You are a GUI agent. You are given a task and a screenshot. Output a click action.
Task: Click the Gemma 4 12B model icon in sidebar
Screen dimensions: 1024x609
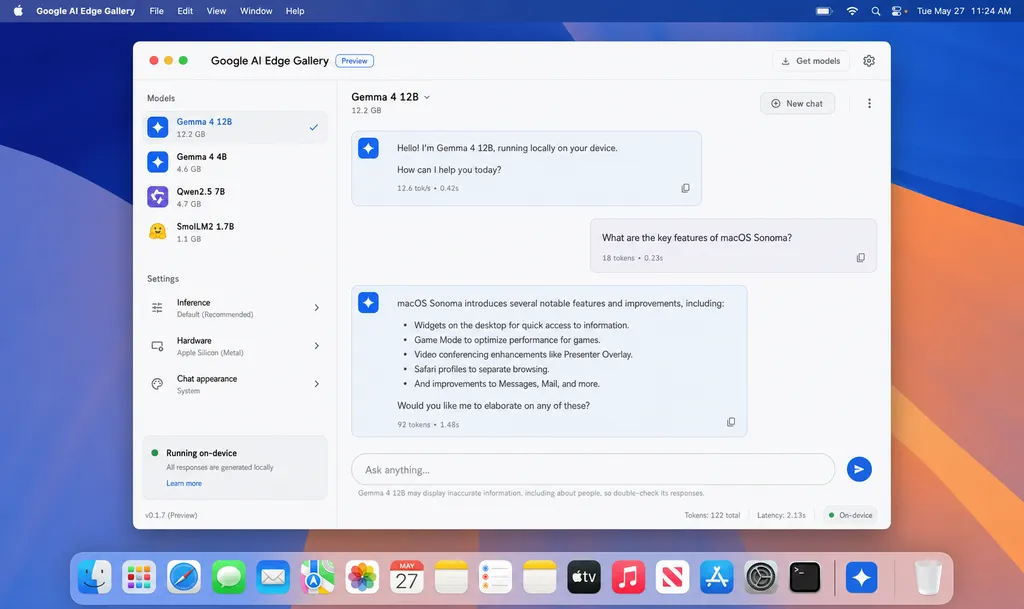click(157, 127)
